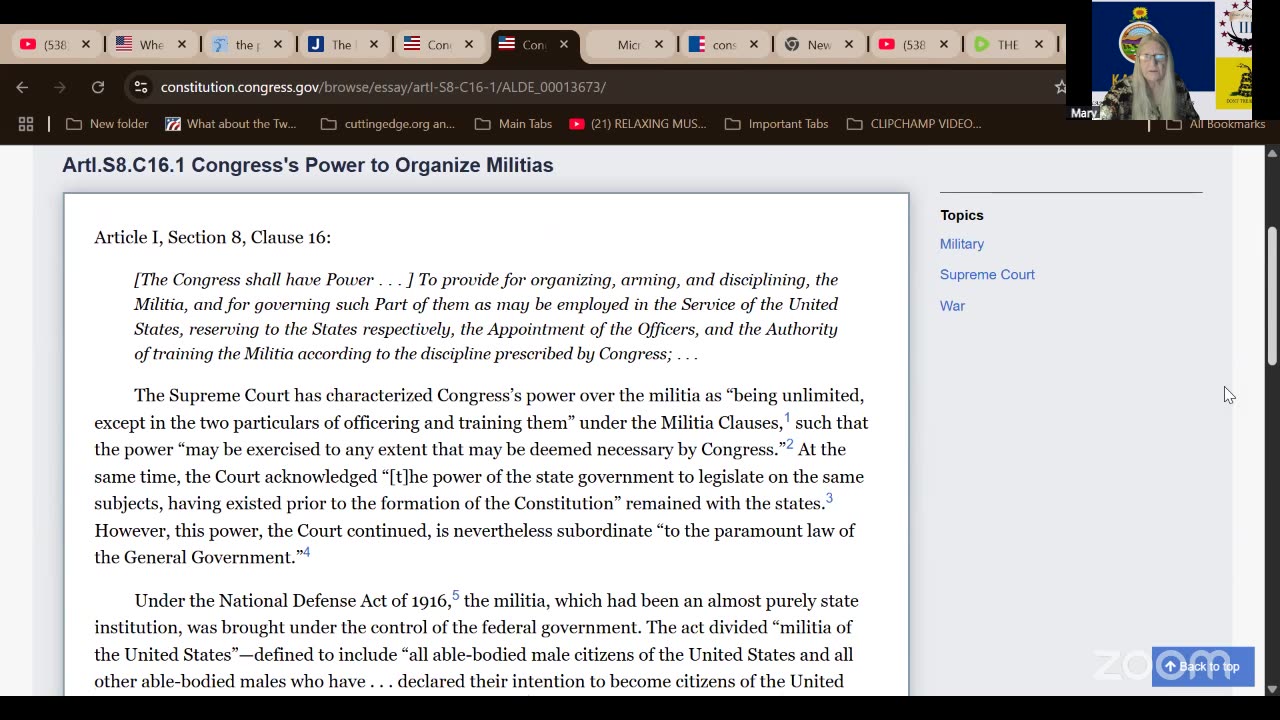Open the Supreme Court topic link

[987, 274]
